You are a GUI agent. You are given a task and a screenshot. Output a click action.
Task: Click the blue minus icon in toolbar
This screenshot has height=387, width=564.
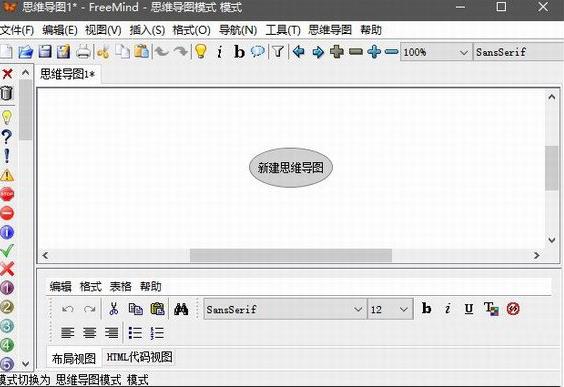pyautogui.click(x=391, y=52)
